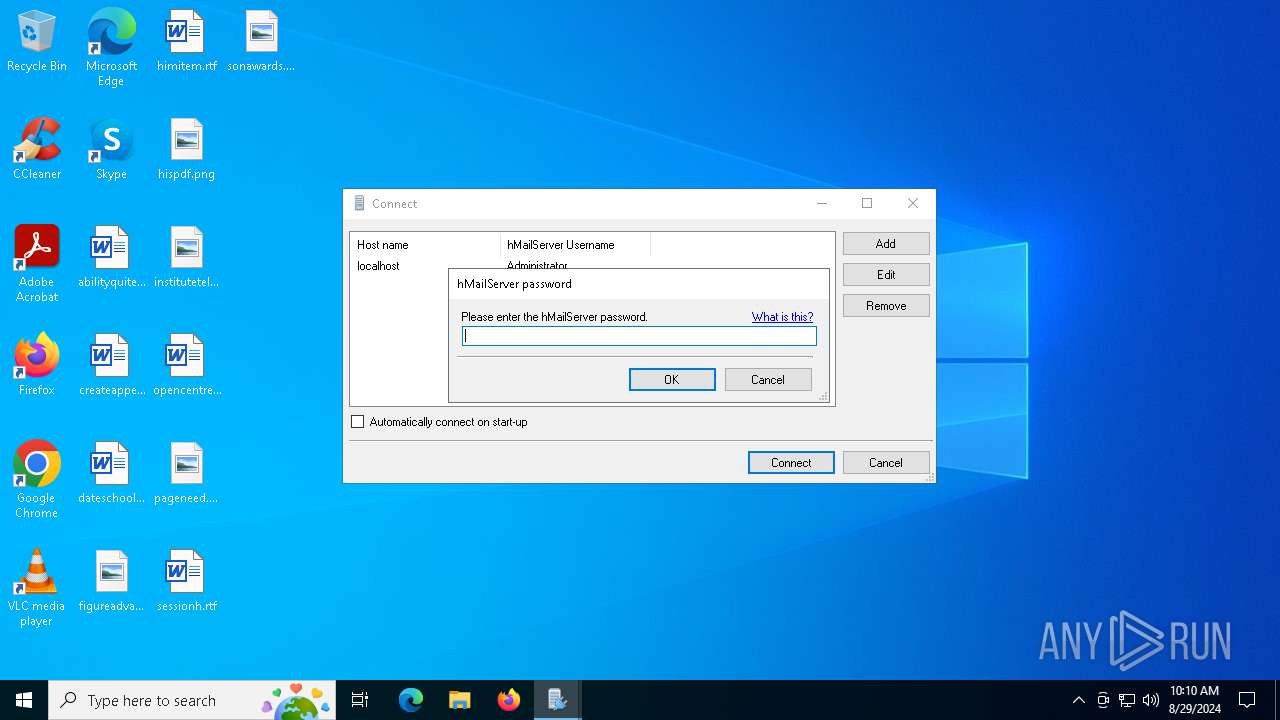Screen dimensions: 1280x720
Task: Select the figureadva image file on desktop
Action: pos(111,582)
